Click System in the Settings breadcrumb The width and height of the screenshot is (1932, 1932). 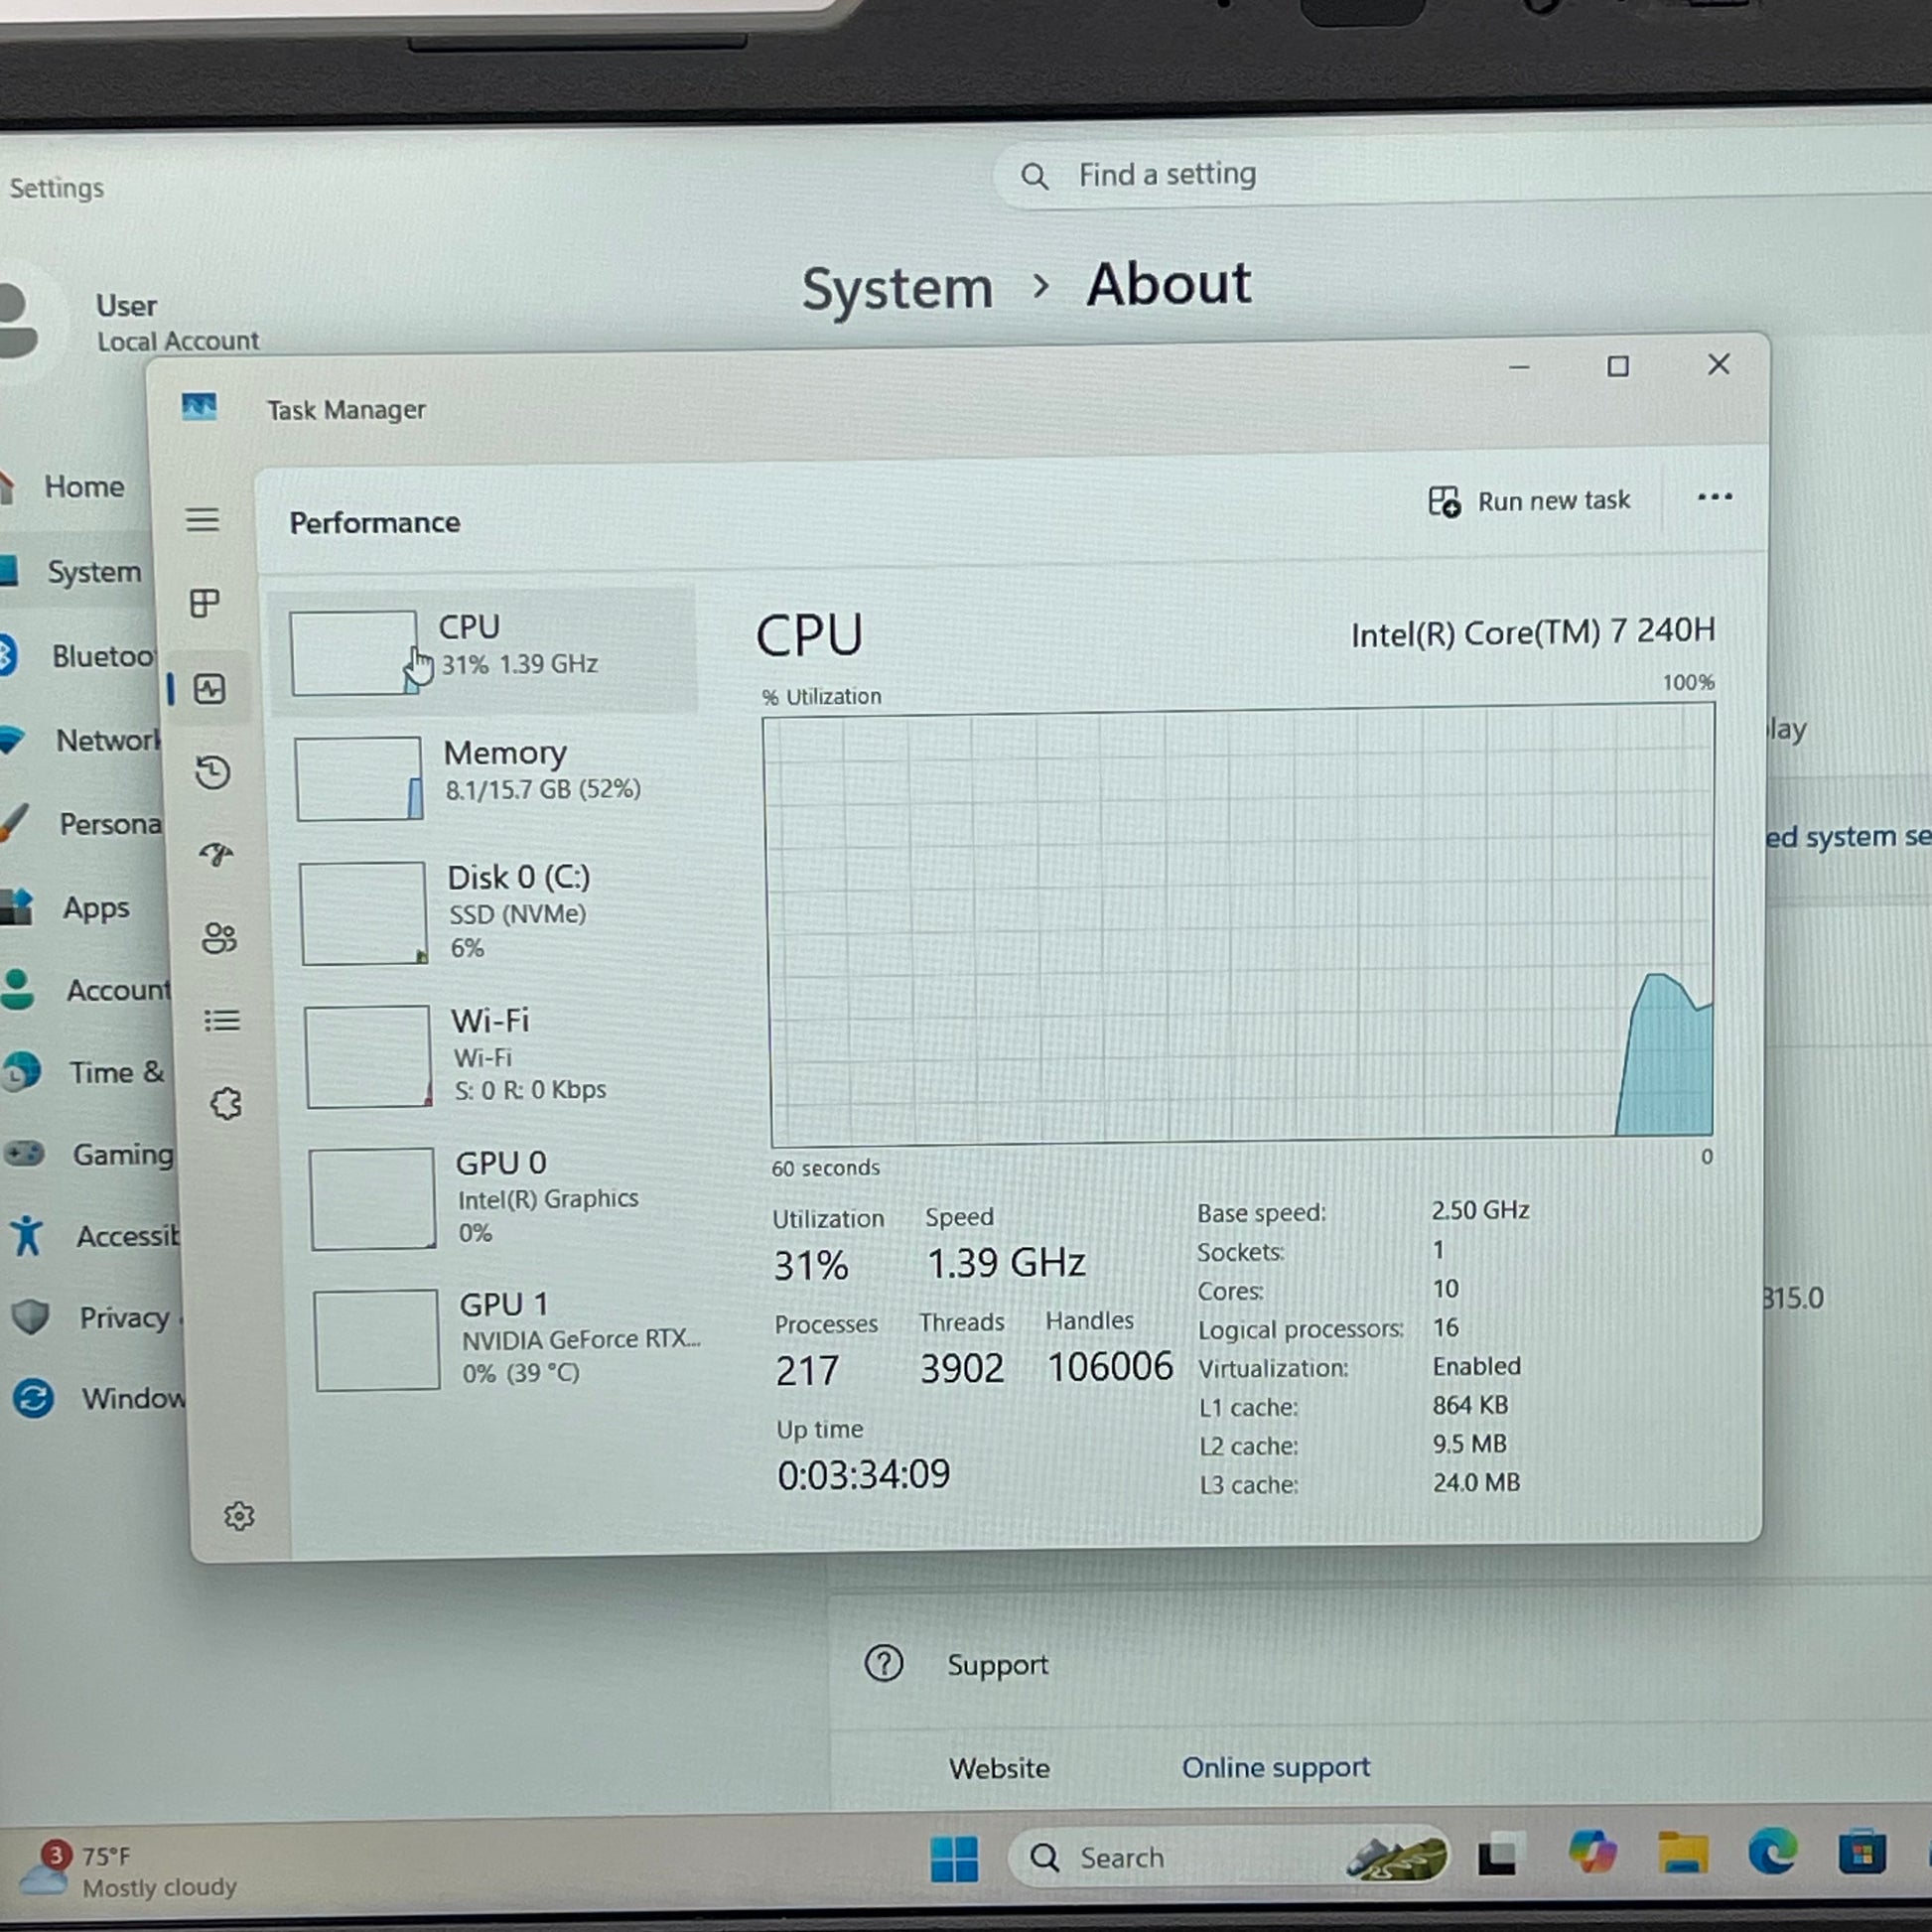(897, 288)
